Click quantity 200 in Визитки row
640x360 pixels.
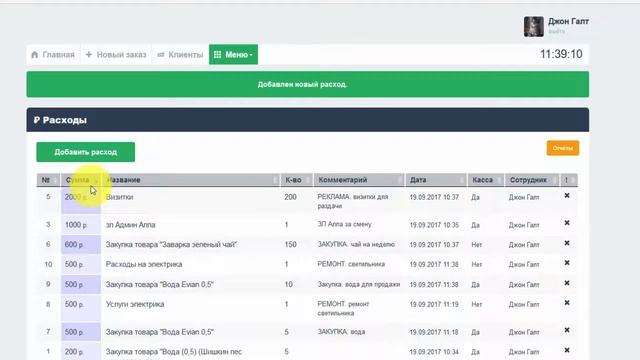(291, 197)
